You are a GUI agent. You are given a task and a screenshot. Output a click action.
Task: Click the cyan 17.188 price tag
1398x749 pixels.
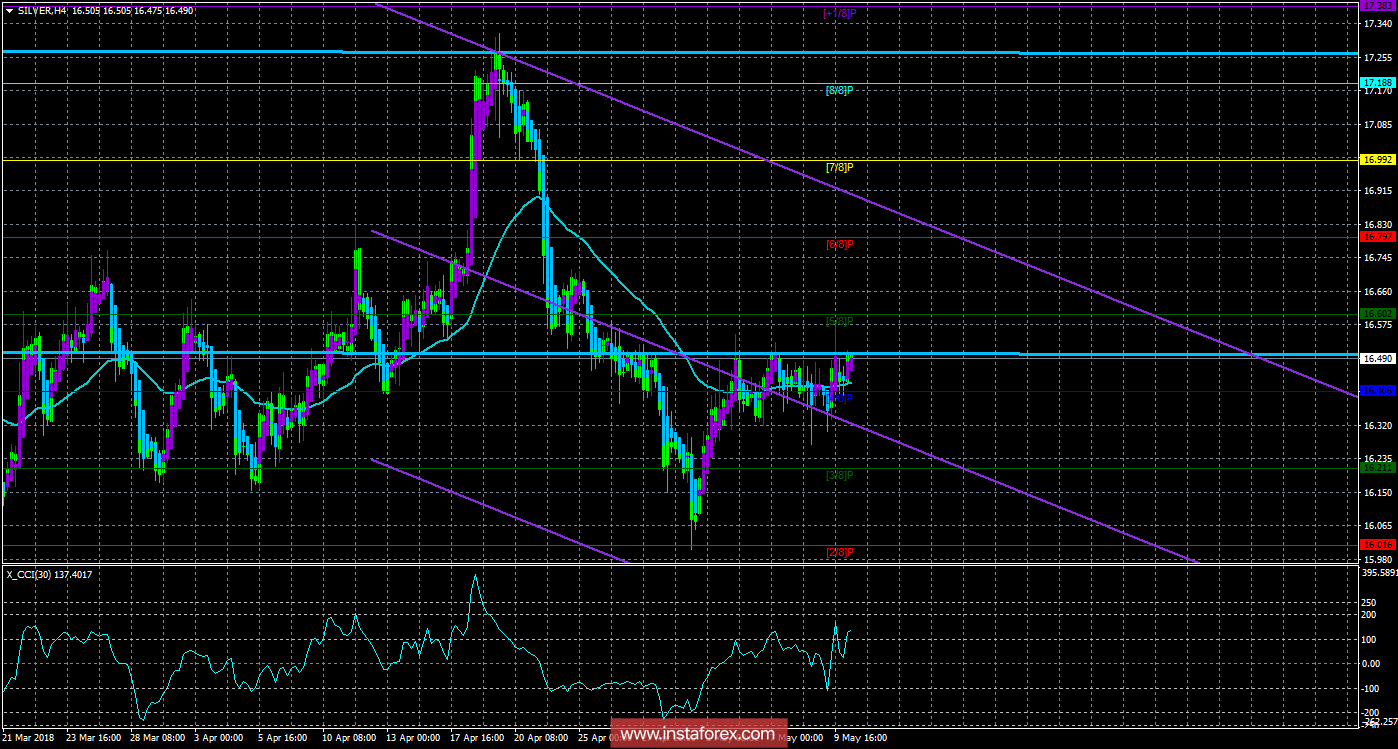coord(1377,82)
